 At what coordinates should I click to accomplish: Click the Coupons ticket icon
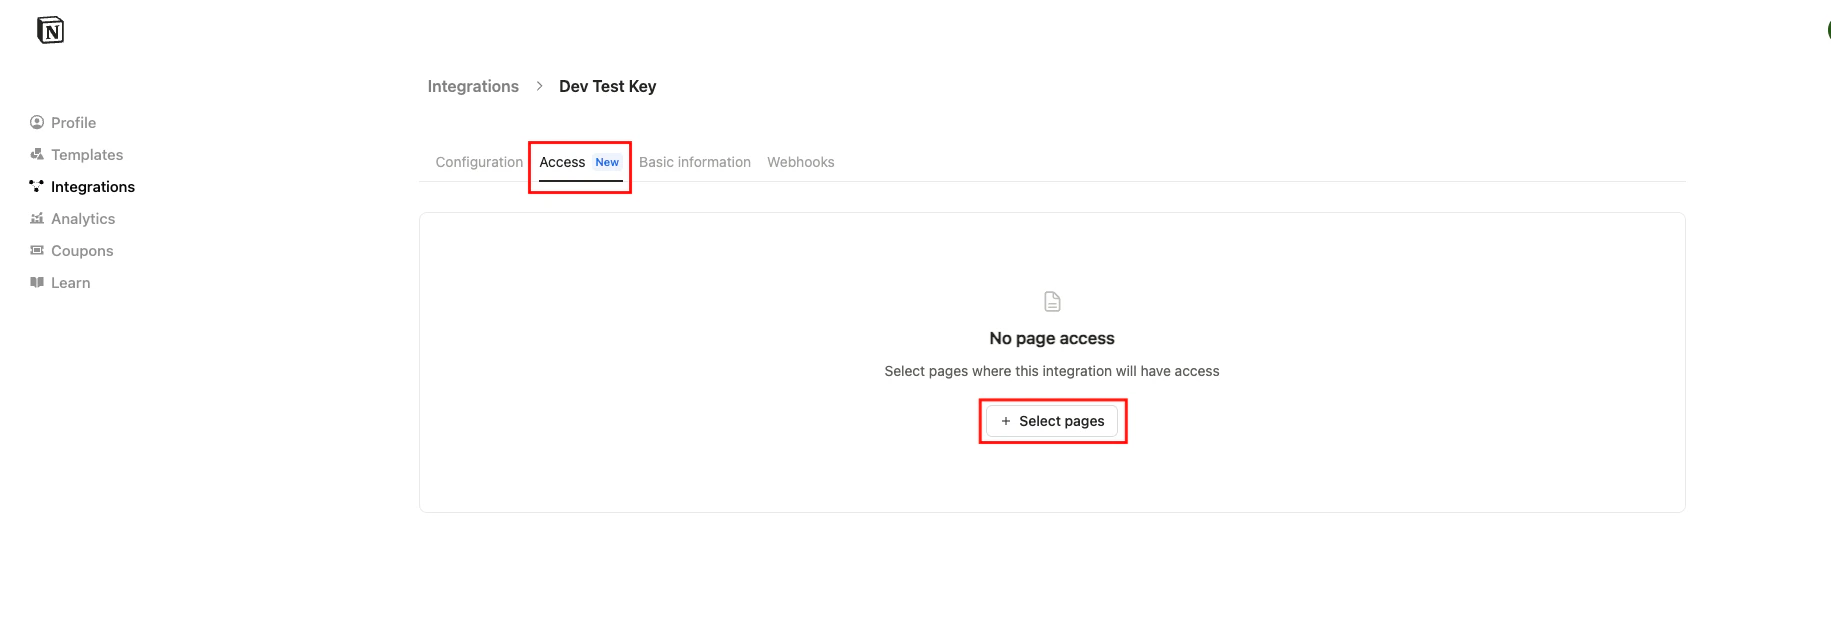click(x=36, y=250)
